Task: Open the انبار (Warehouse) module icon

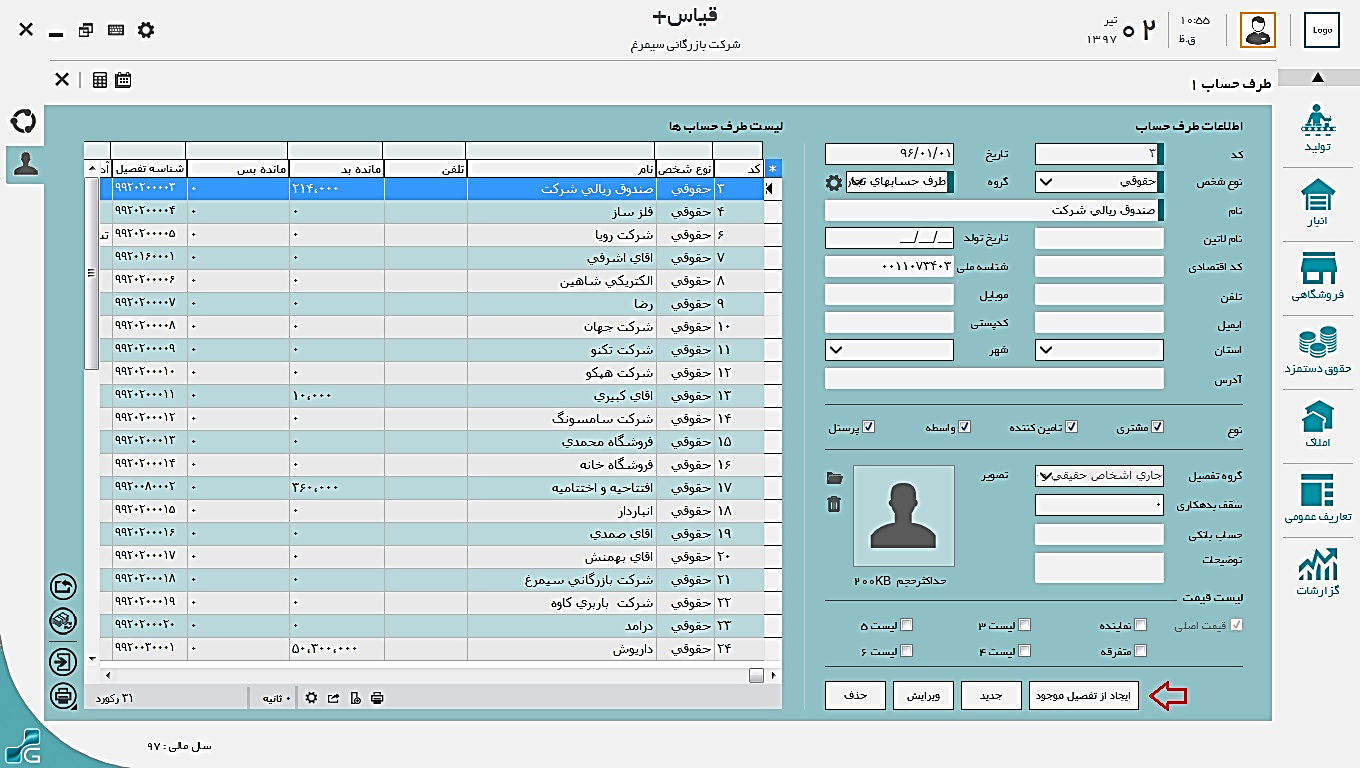Action: point(1317,202)
